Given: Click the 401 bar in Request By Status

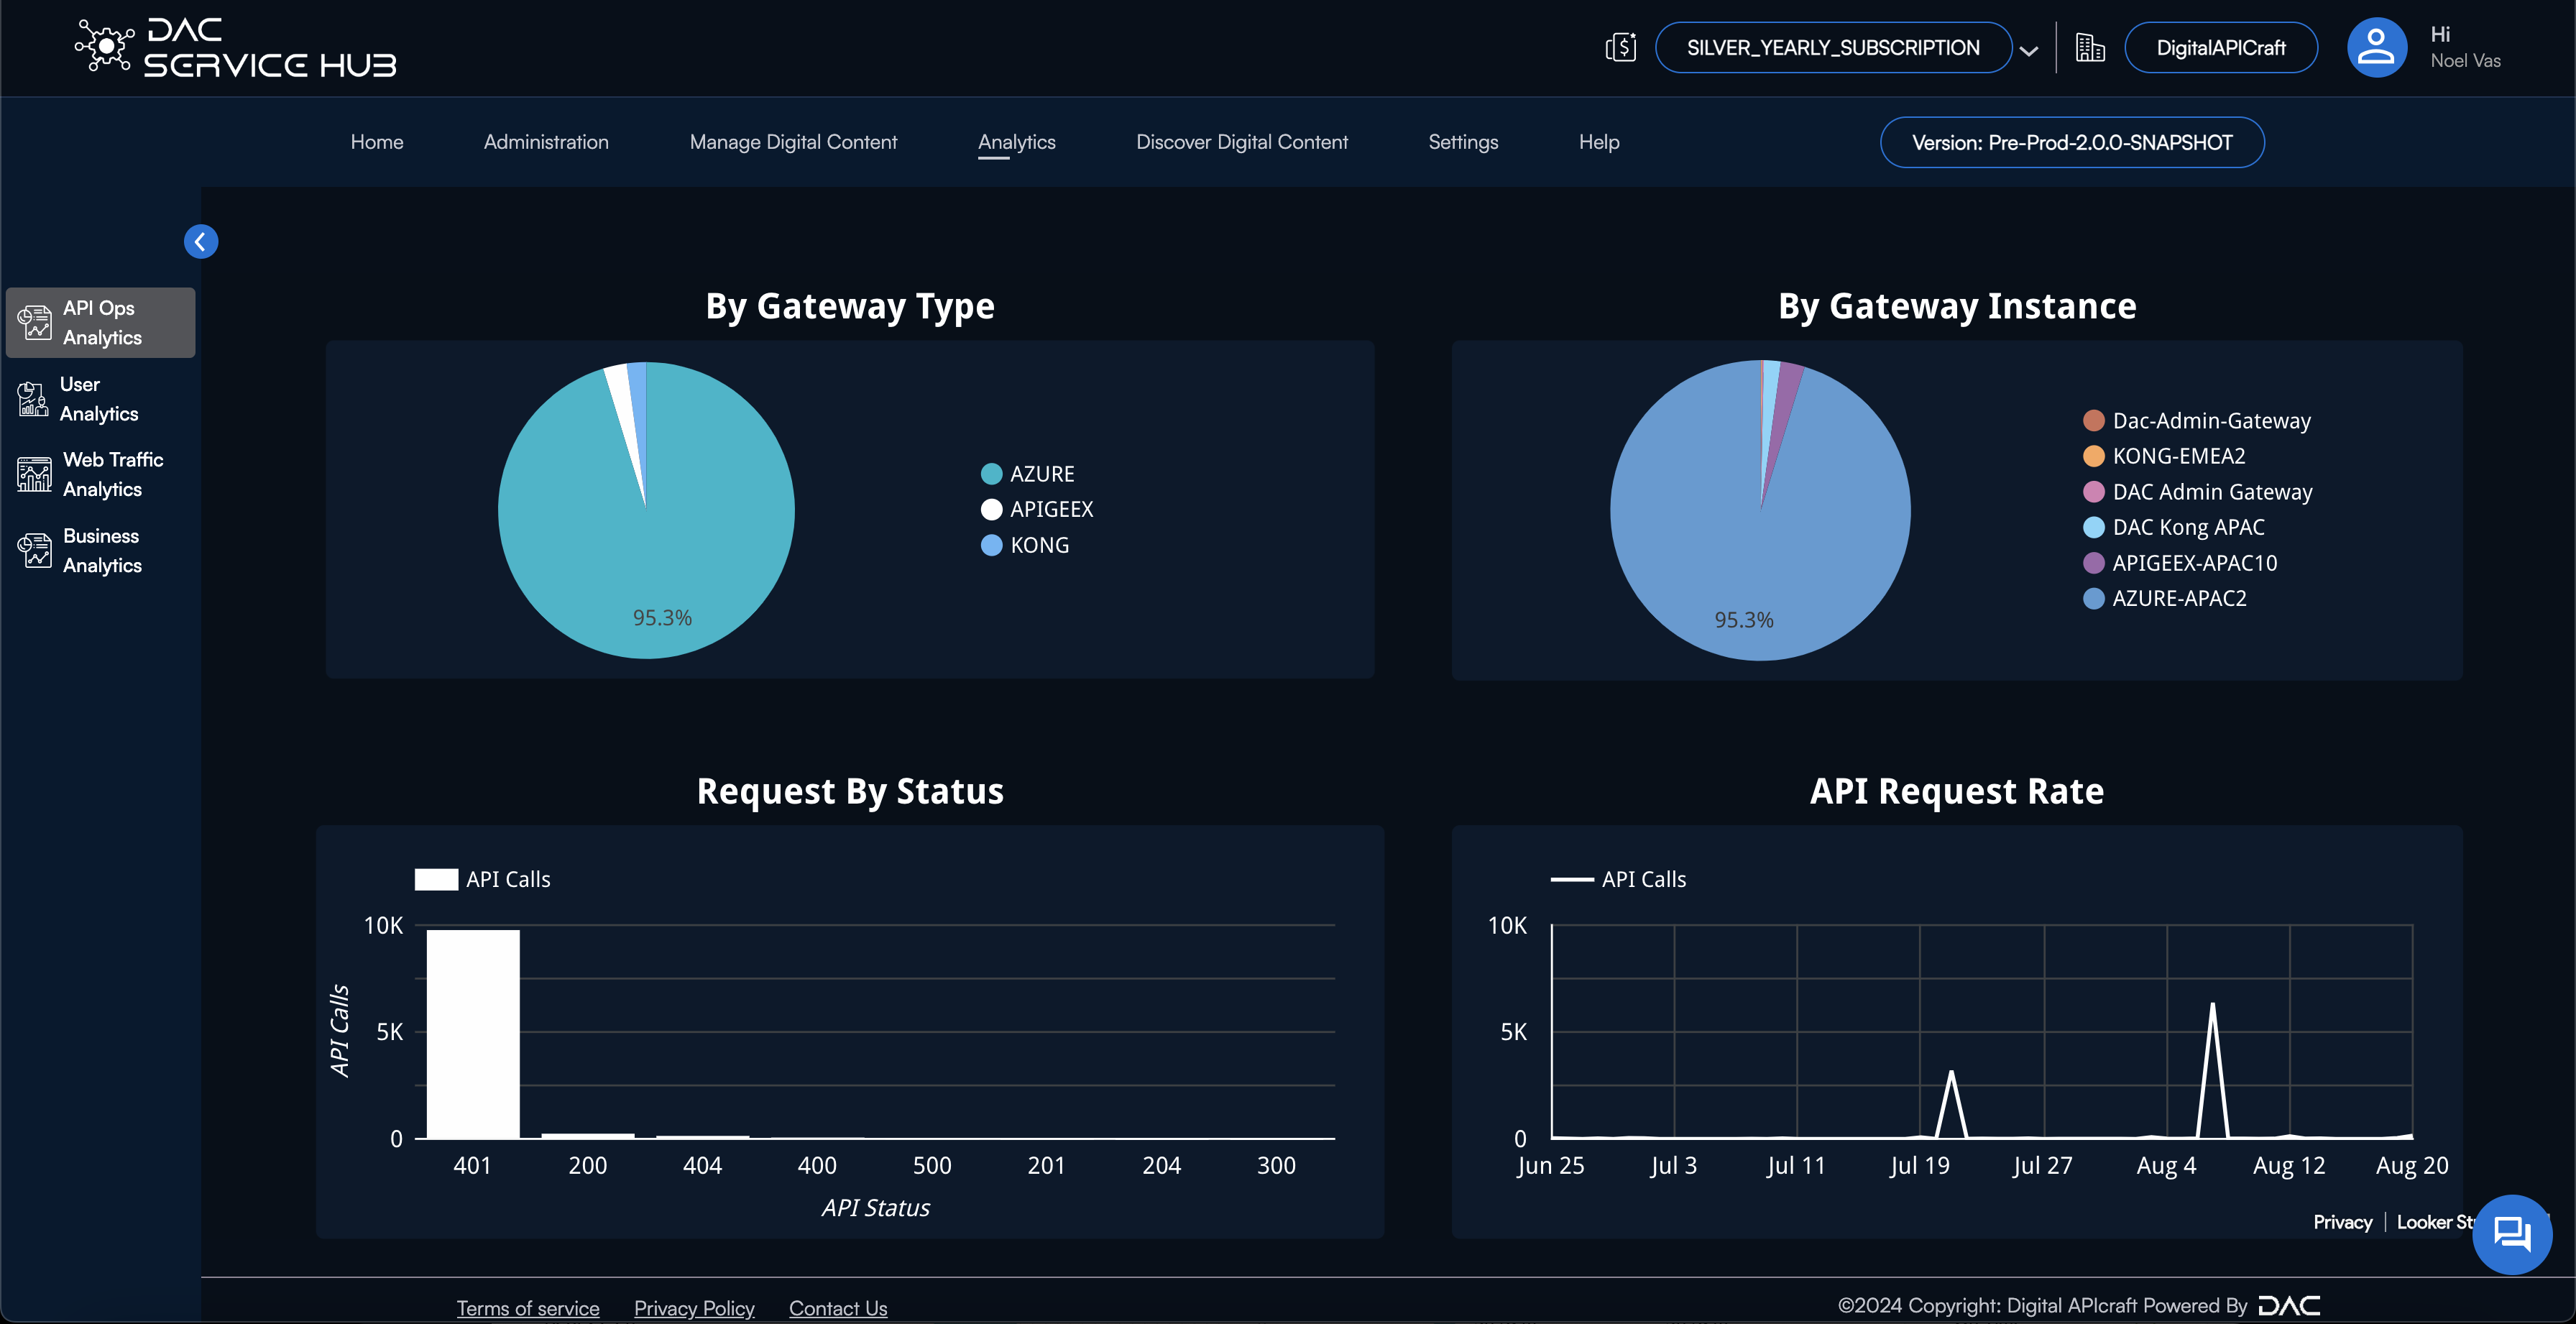Looking at the screenshot, I should [473, 1033].
